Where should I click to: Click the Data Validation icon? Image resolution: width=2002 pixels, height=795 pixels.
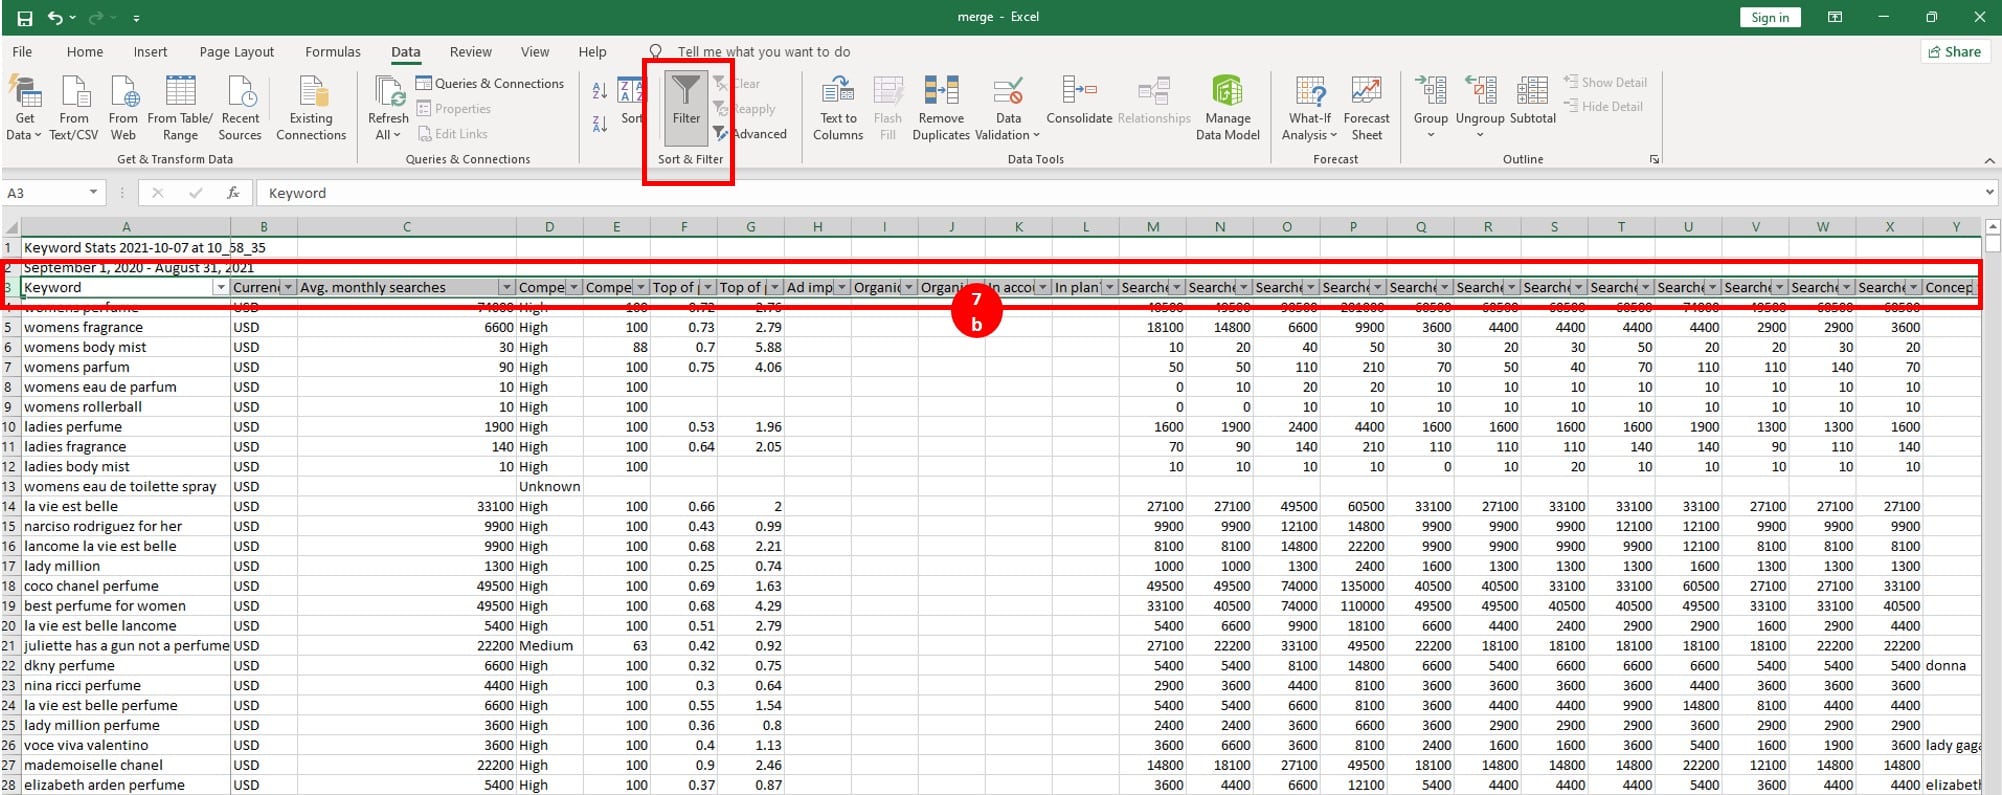[1008, 93]
